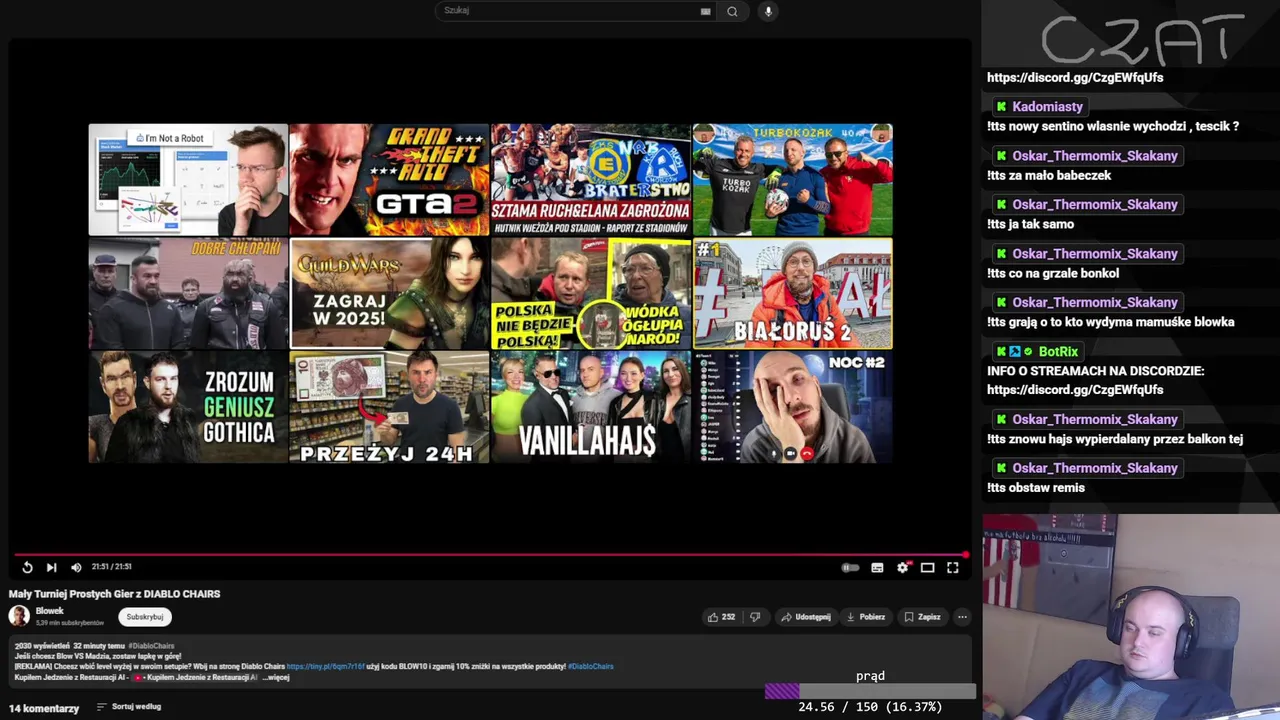The width and height of the screenshot is (1280, 720).
Task: Click the discord link in BotRix message
Action: pyautogui.click(x=1075, y=389)
